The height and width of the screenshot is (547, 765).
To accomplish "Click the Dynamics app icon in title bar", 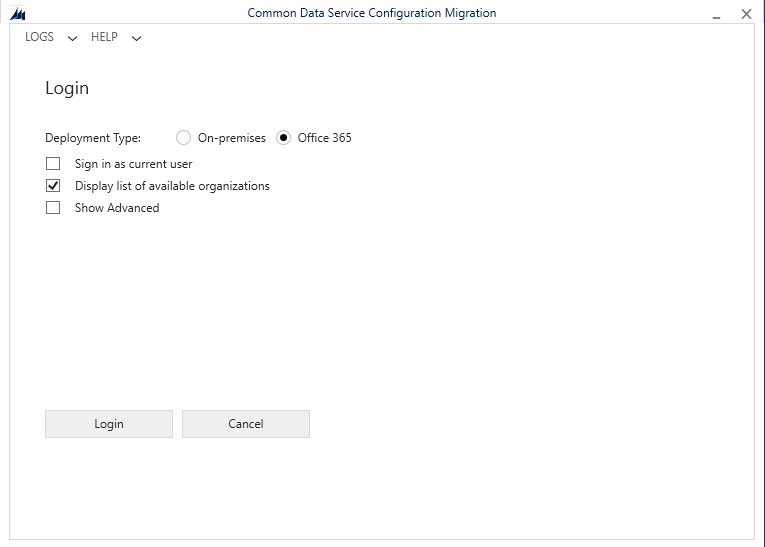I will tap(17, 14).
